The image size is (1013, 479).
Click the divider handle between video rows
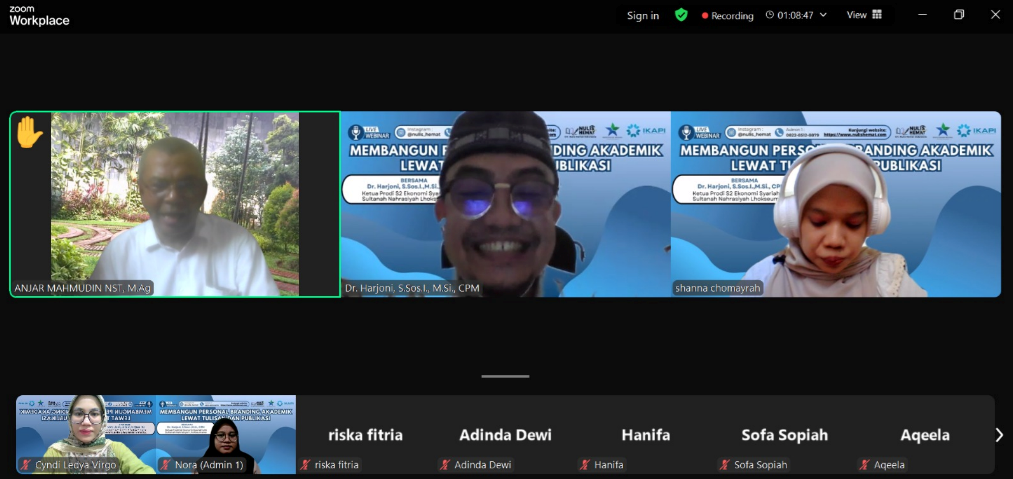click(x=506, y=376)
